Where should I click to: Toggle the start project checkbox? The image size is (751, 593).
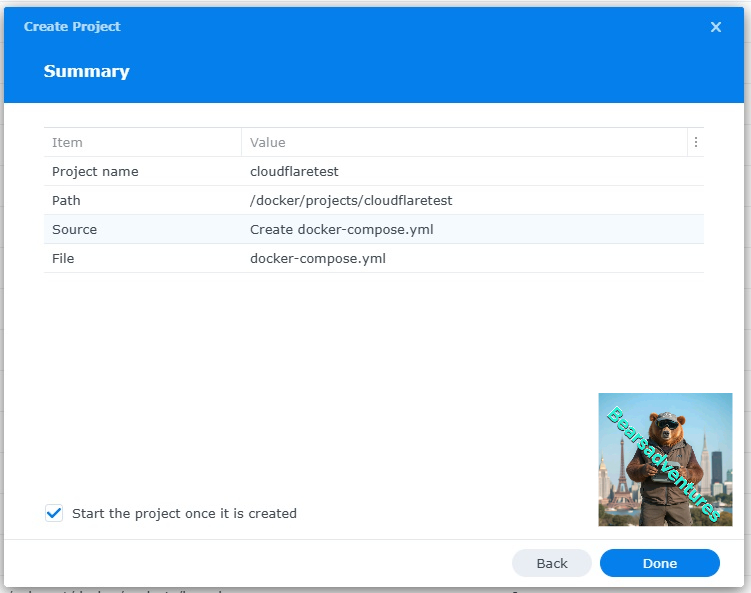[x=54, y=513]
